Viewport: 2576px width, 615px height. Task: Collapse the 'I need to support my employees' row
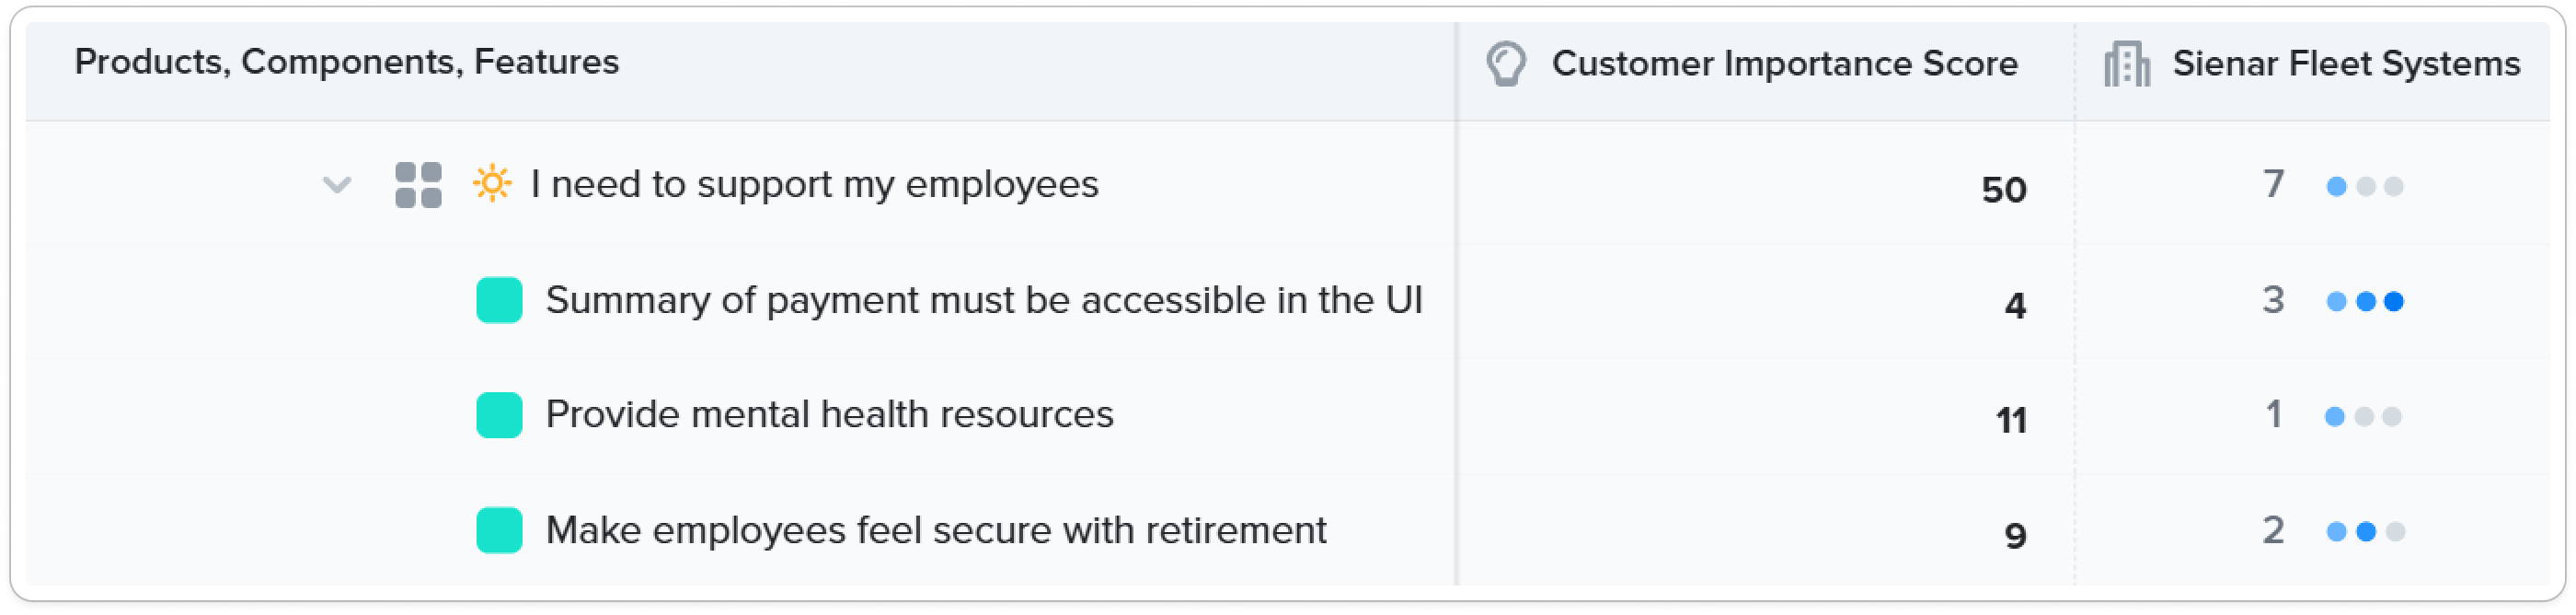[x=337, y=185]
